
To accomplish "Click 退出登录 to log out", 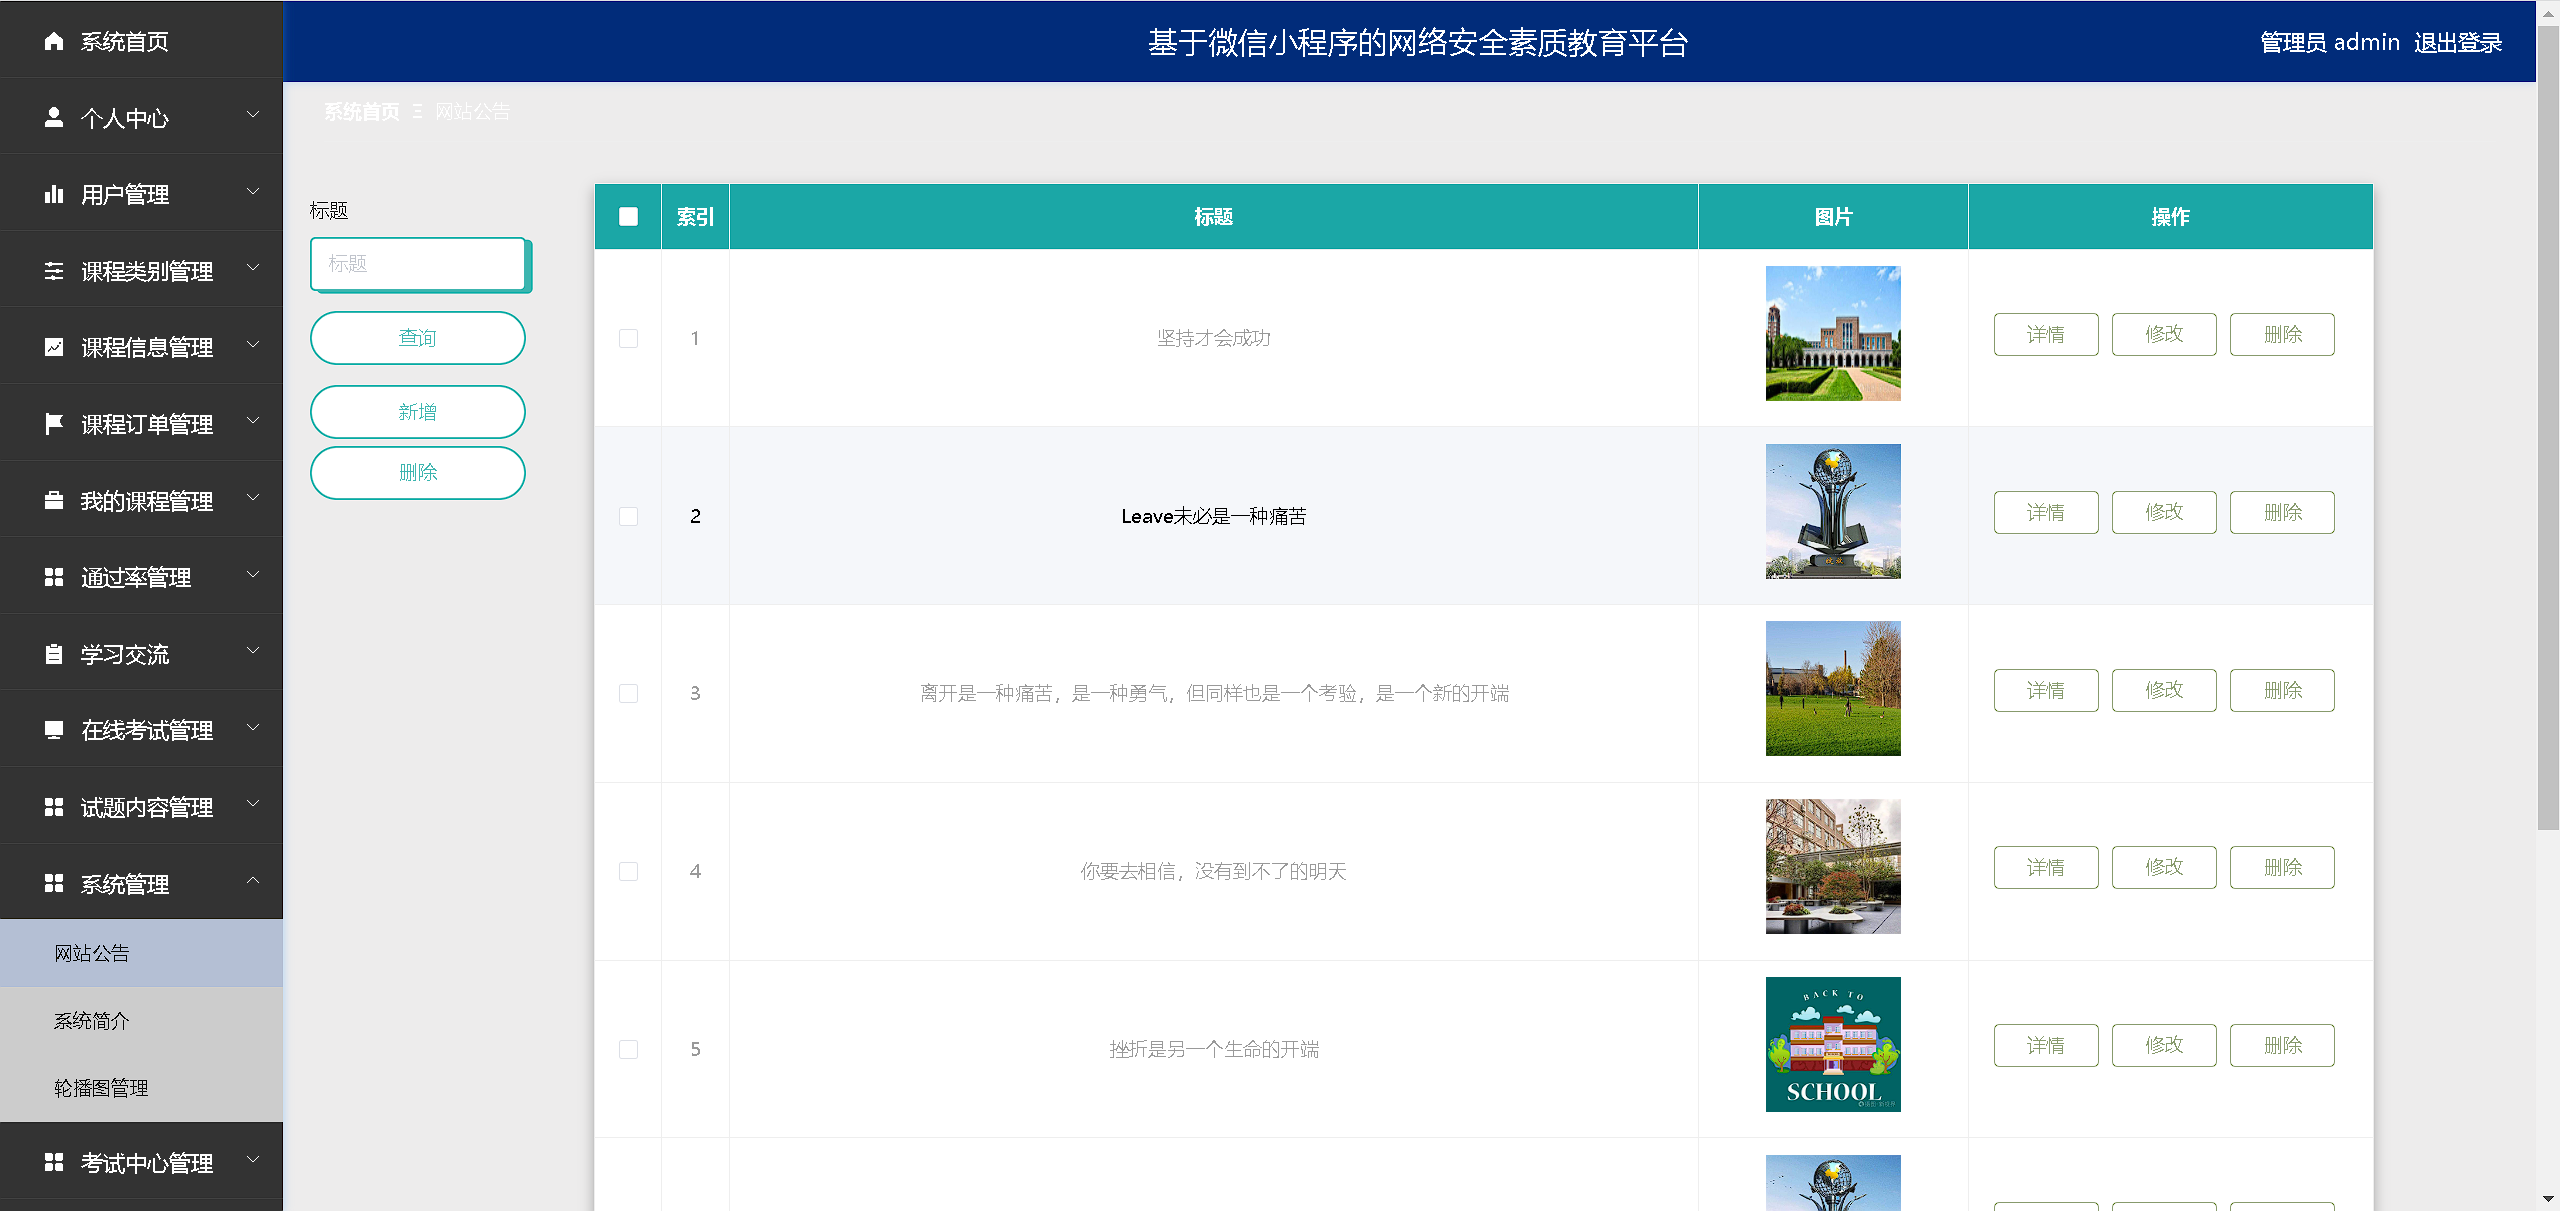I will coord(2457,43).
